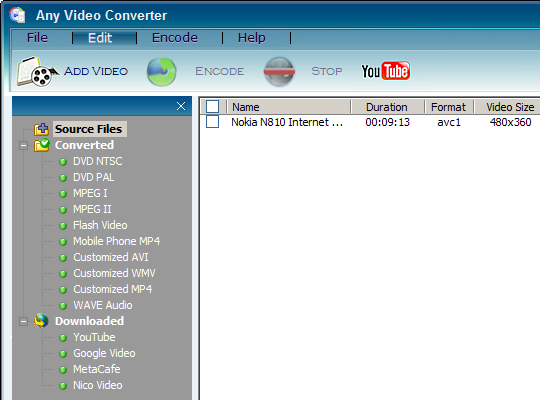Click the Converted folder checkmark icon
This screenshot has width=540, height=400.
click(x=42, y=145)
